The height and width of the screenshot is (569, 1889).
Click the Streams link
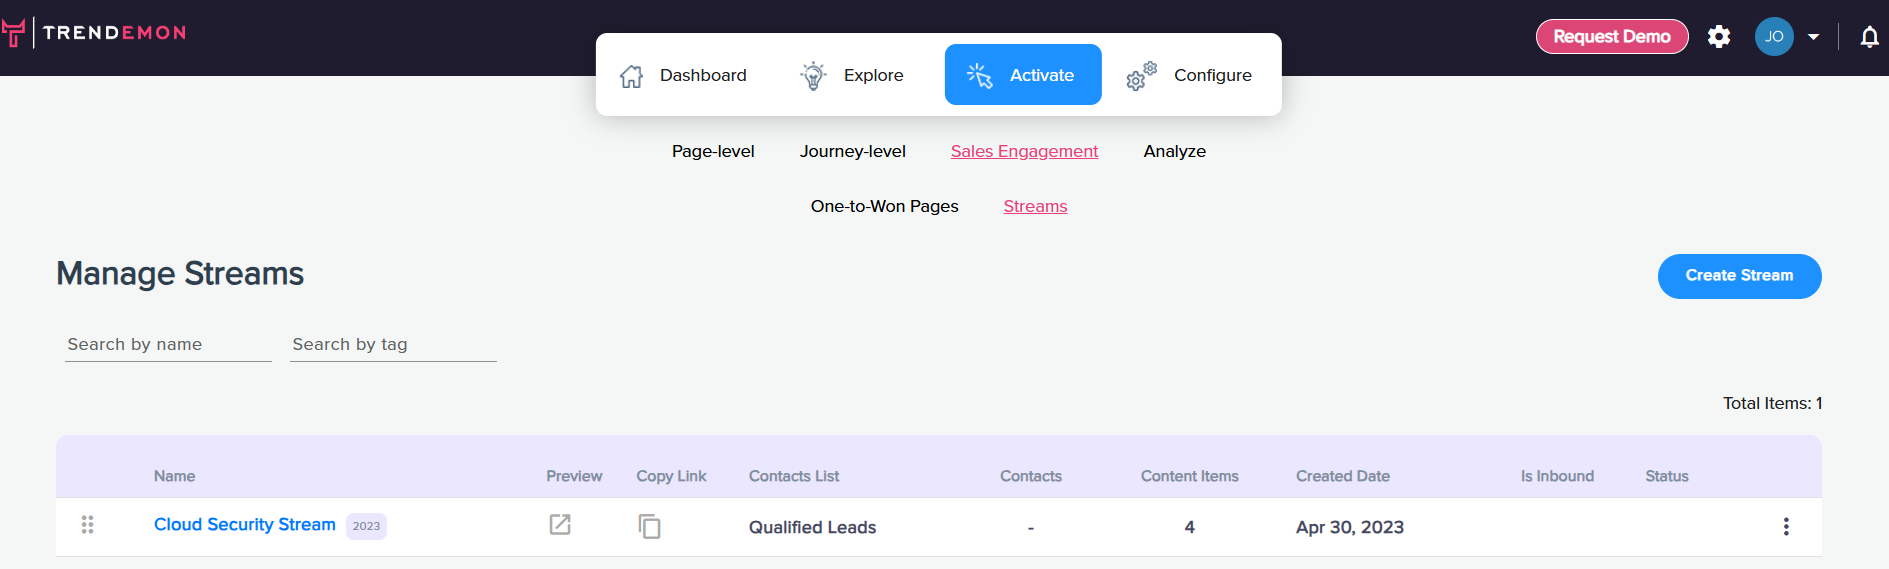point(1036,206)
